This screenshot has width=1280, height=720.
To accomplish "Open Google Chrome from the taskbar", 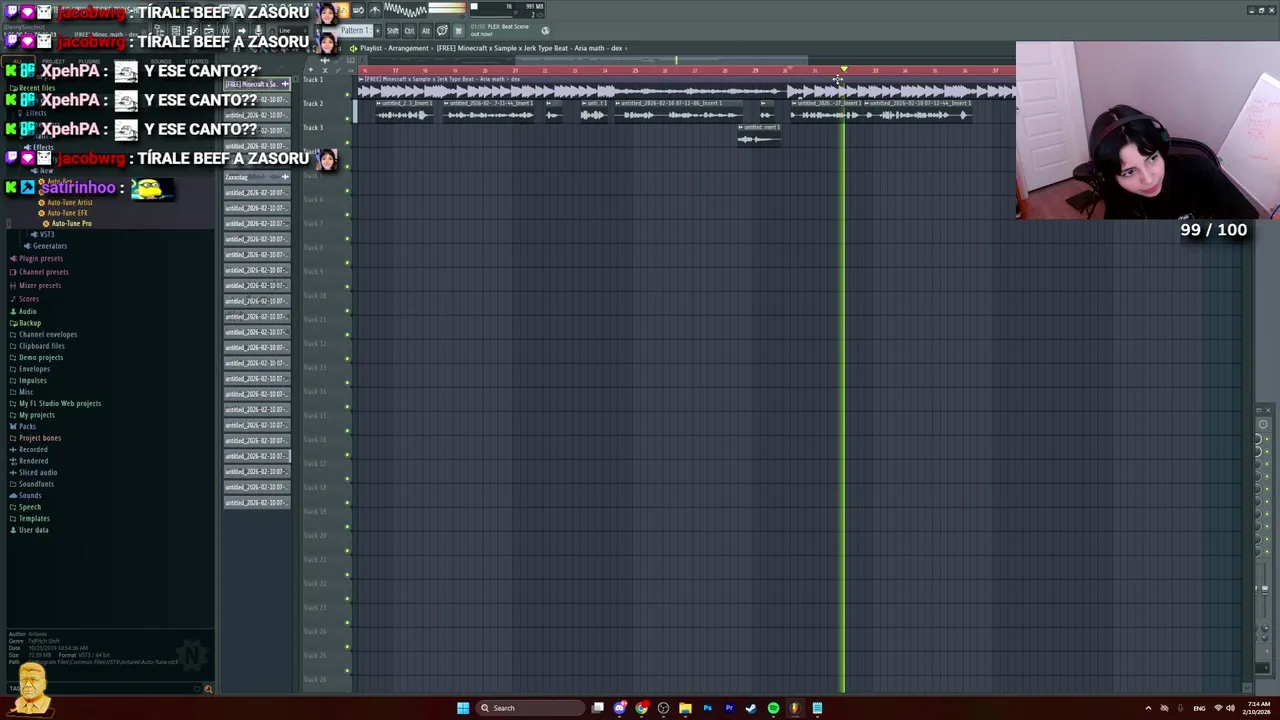I will pos(642,708).
